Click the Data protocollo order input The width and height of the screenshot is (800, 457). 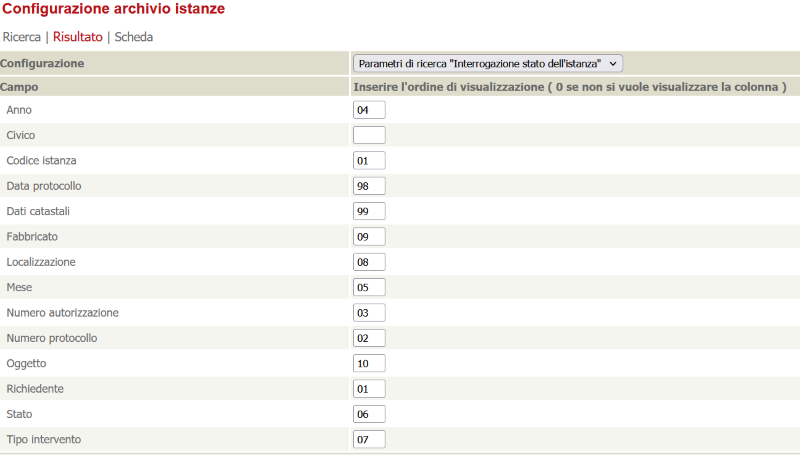tap(369, 186)
